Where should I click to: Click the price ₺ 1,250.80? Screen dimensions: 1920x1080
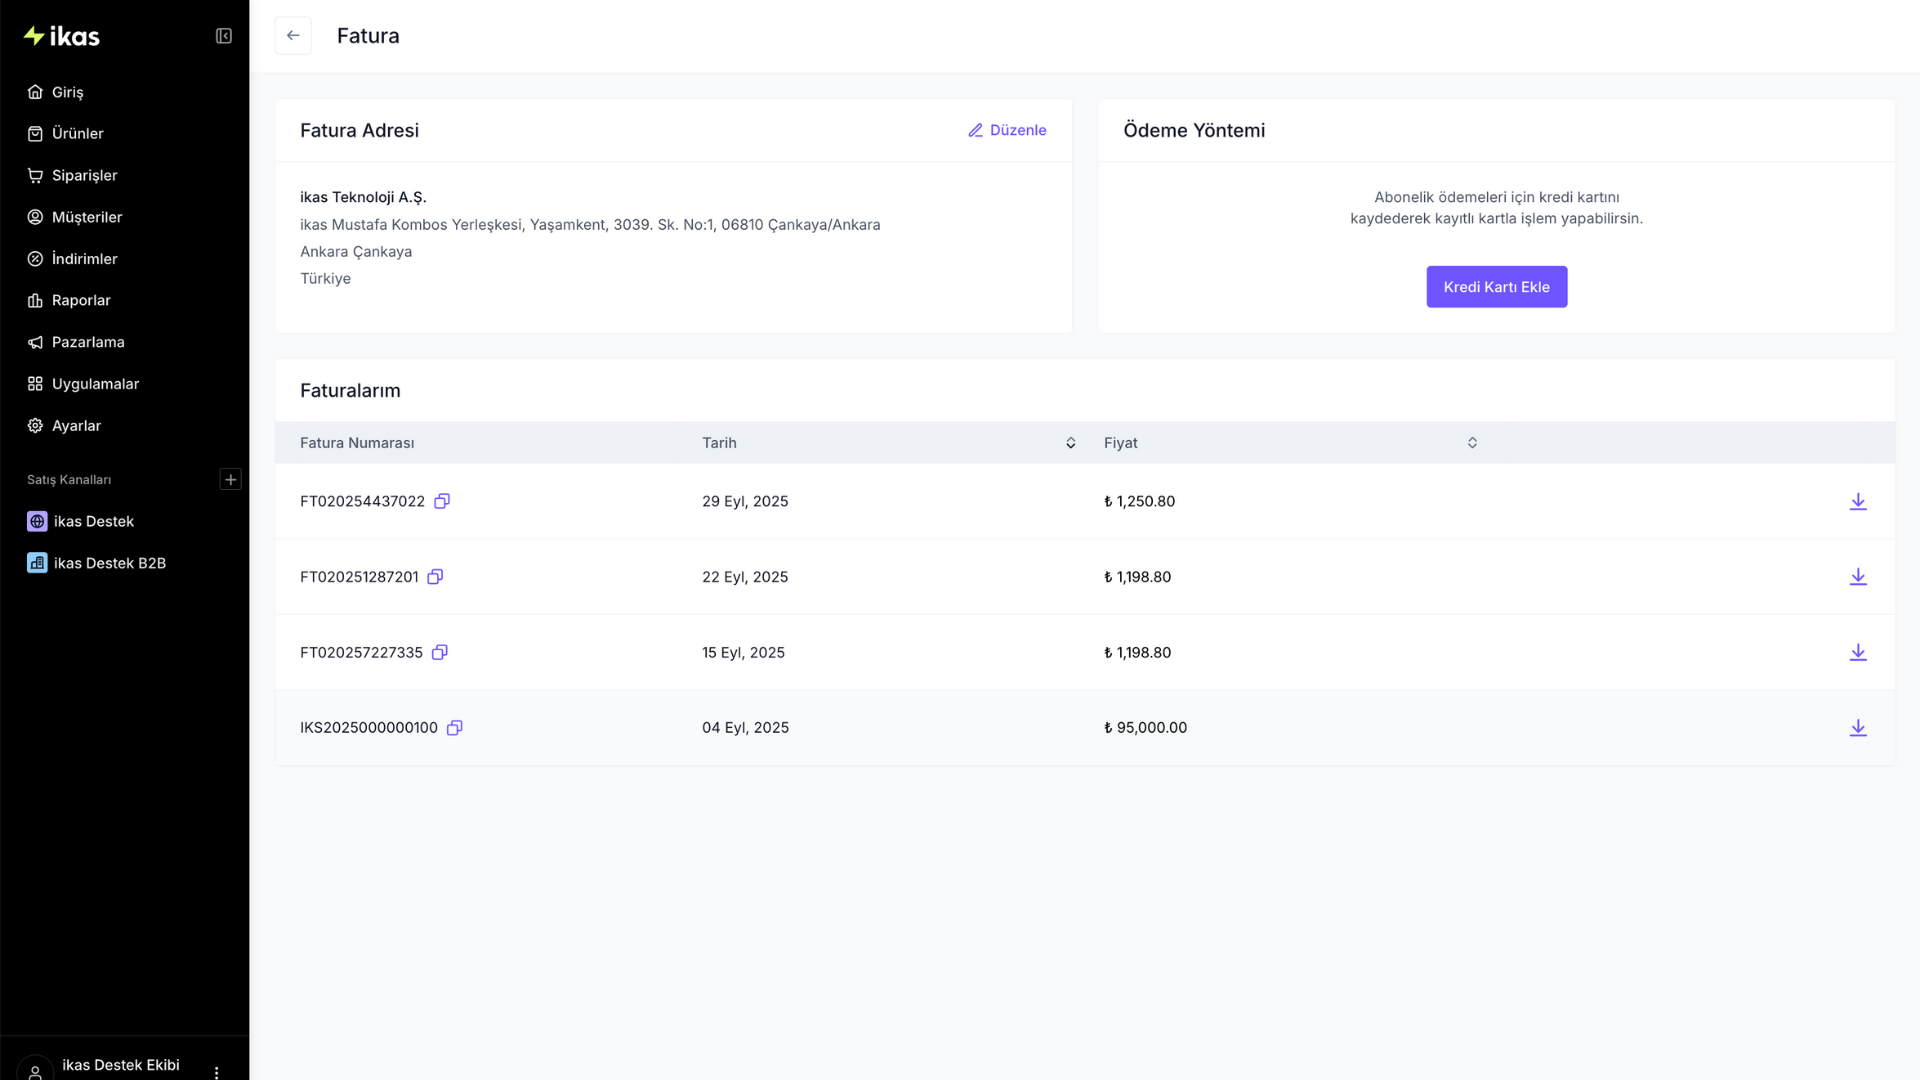tap(1139, 501)
